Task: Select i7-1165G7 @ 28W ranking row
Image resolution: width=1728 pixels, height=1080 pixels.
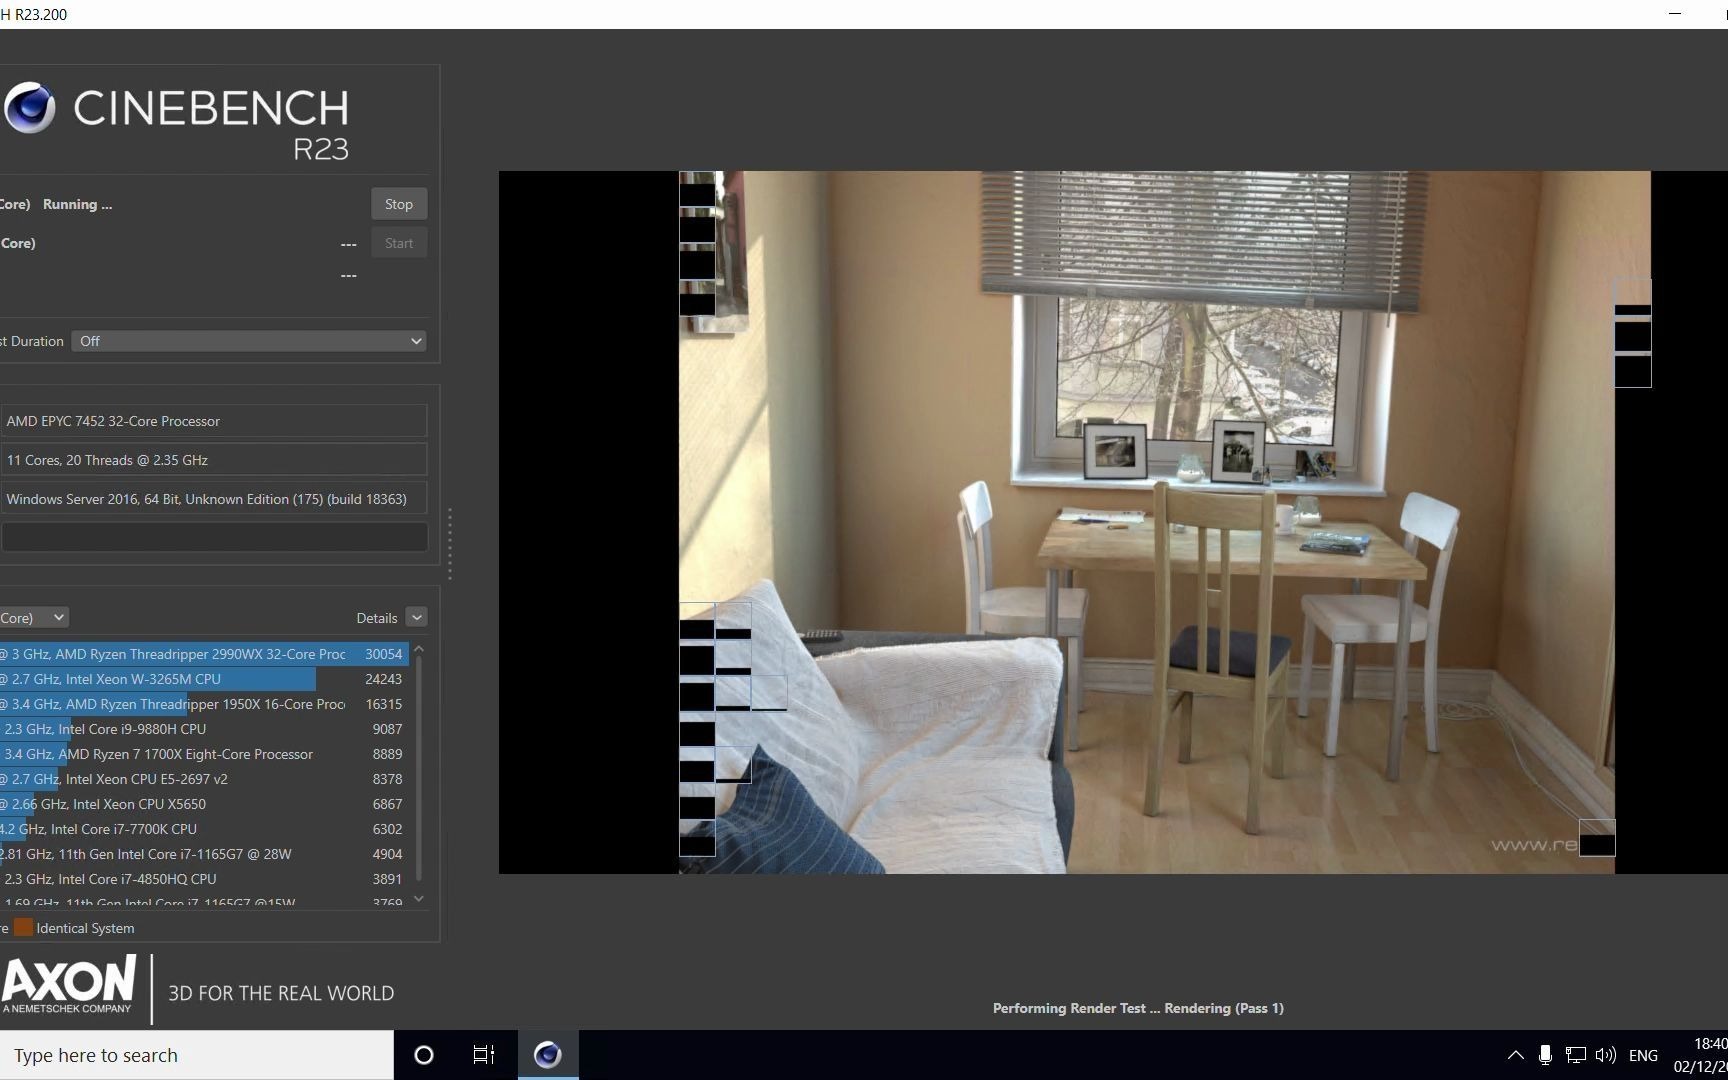Action: [204, 854]
